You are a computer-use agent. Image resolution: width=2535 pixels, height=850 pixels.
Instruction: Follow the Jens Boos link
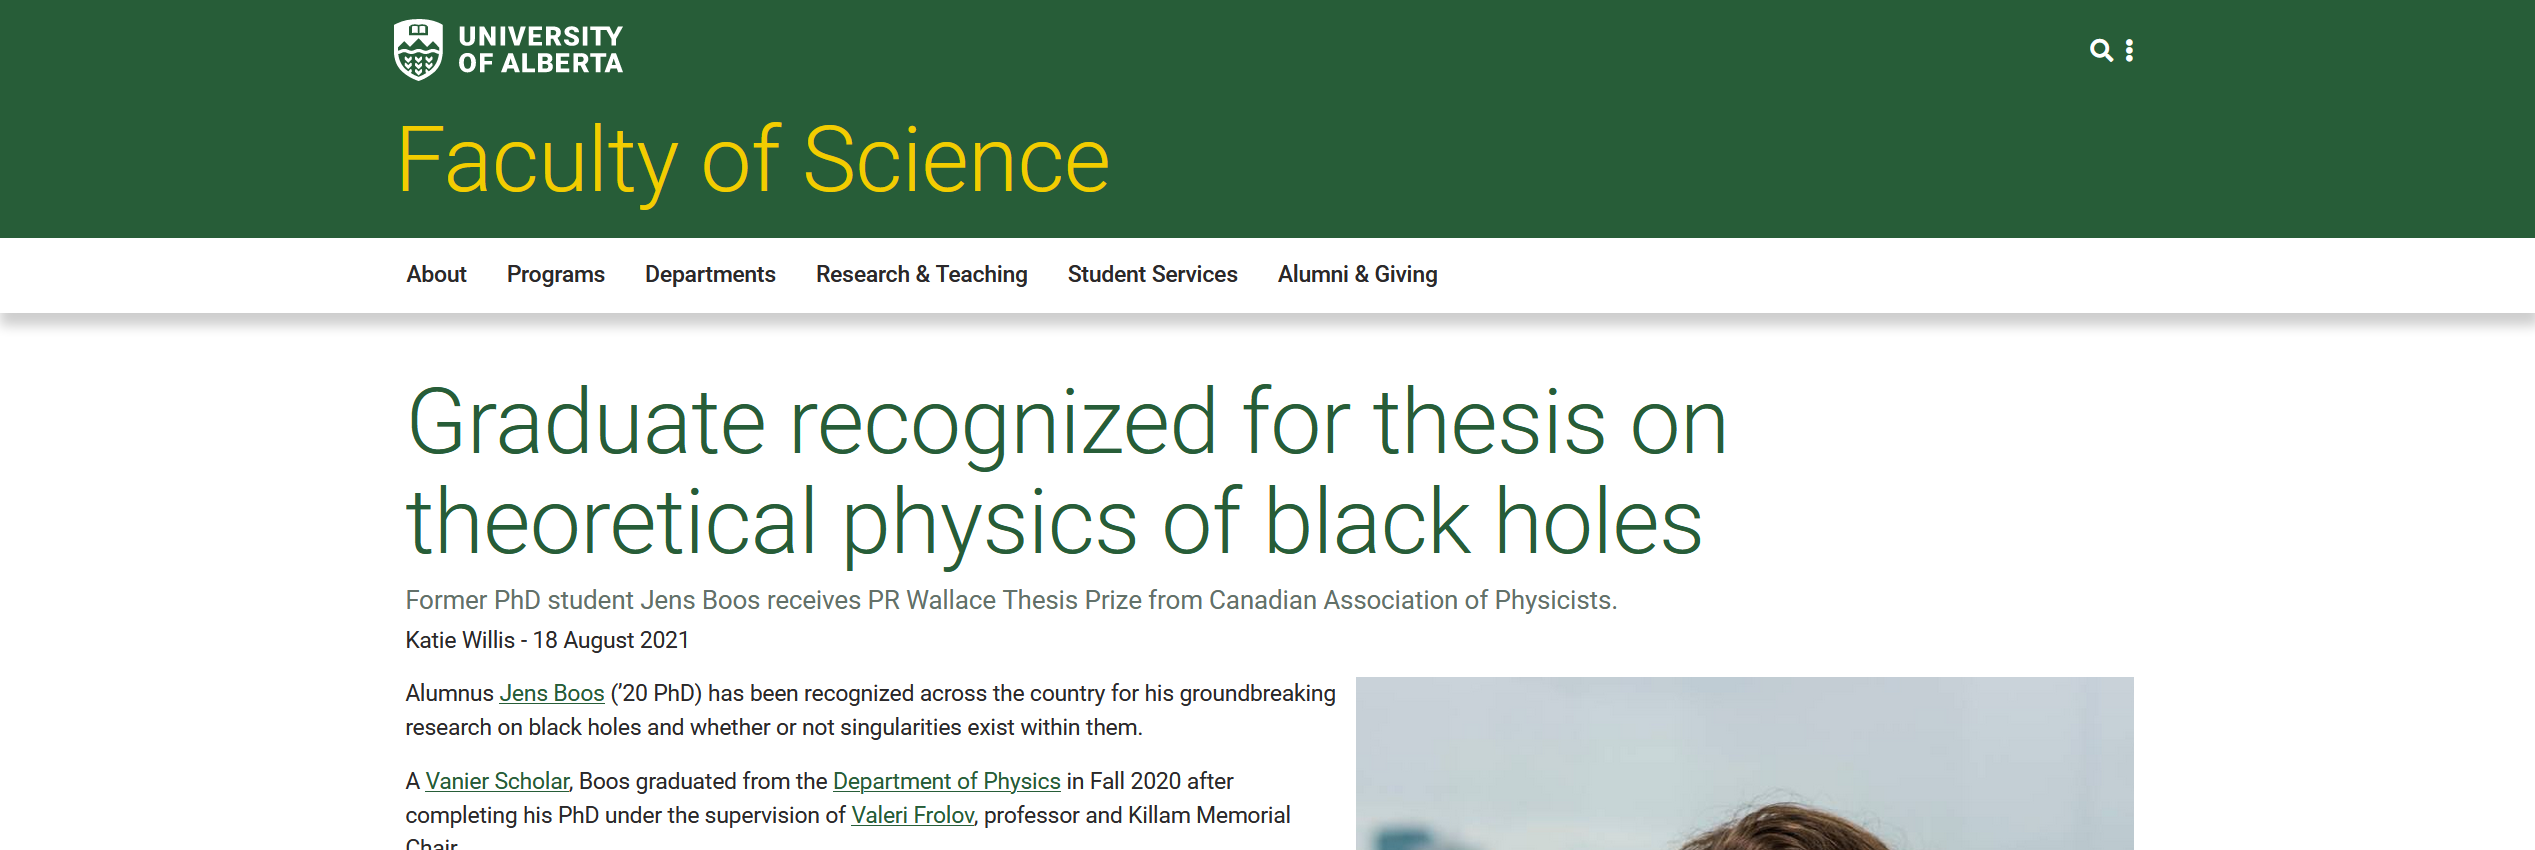552,693
